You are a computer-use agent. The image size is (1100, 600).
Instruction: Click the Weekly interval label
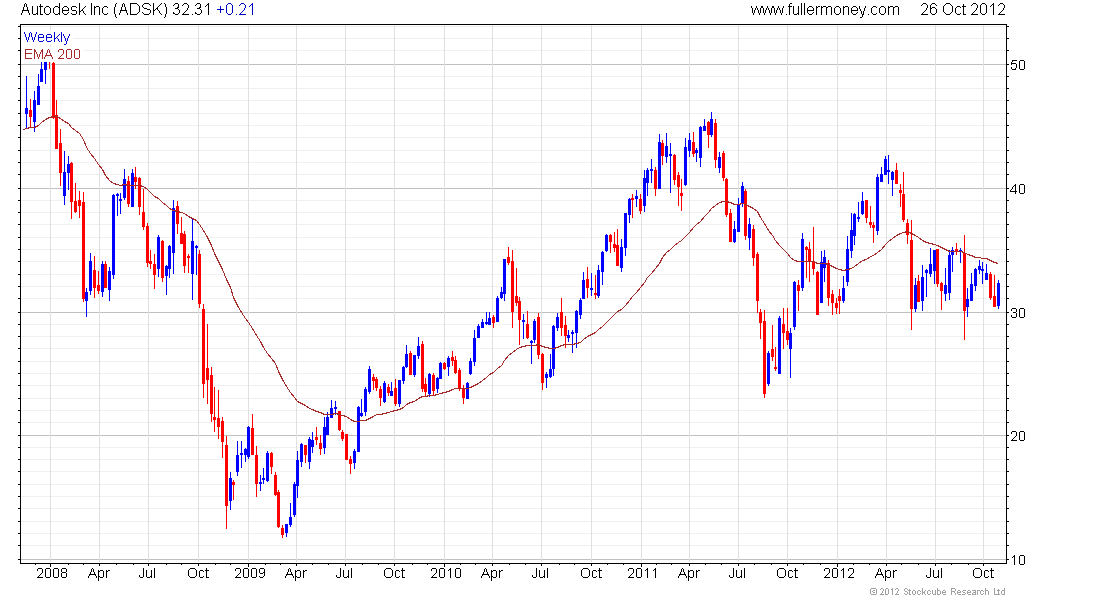click(47, 37)
